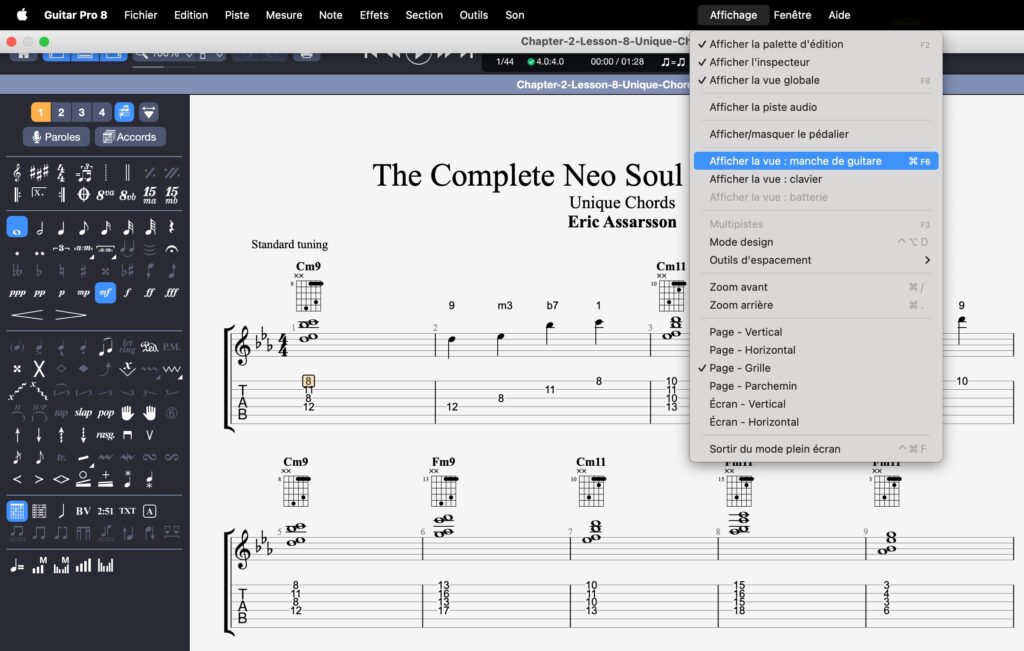Choose Afficher la vue : manche de guitare
Image resolution: width=1024 pixels, height=651 pixels.
tap(795, 161)
